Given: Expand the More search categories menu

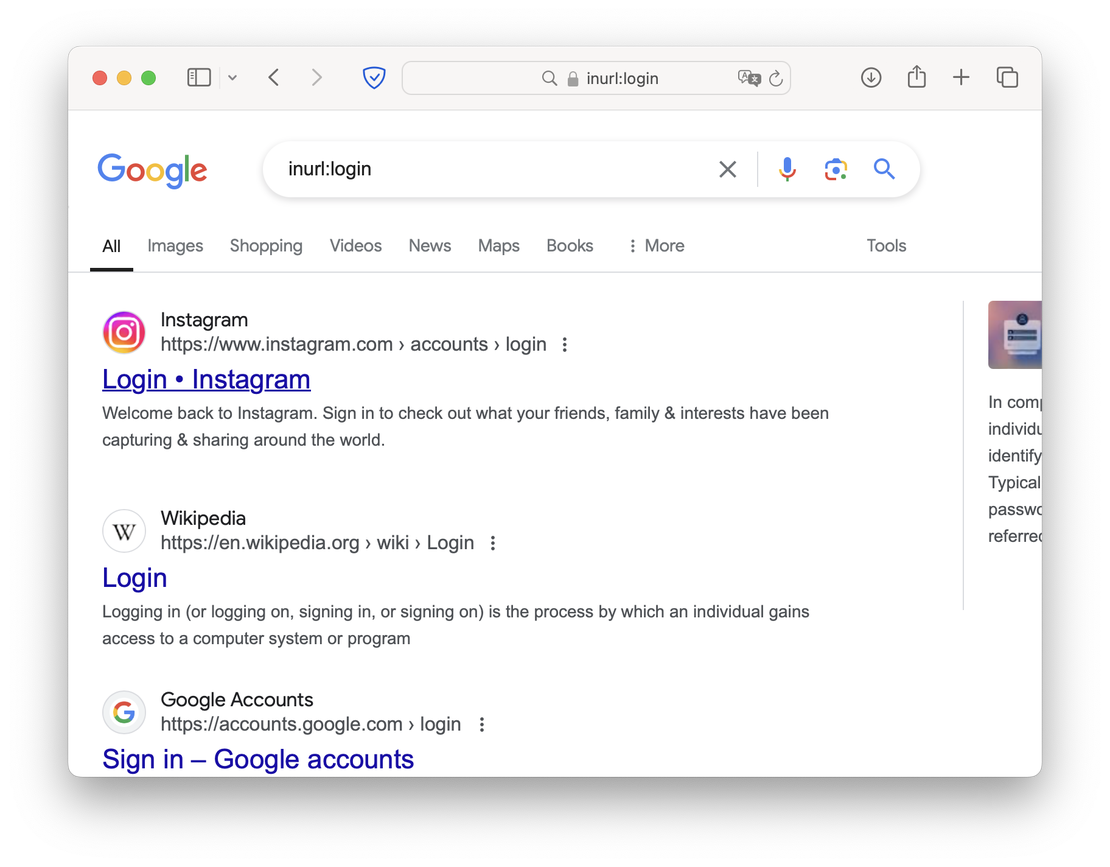Looking at the screenshot, I should [x=655, y=245].
